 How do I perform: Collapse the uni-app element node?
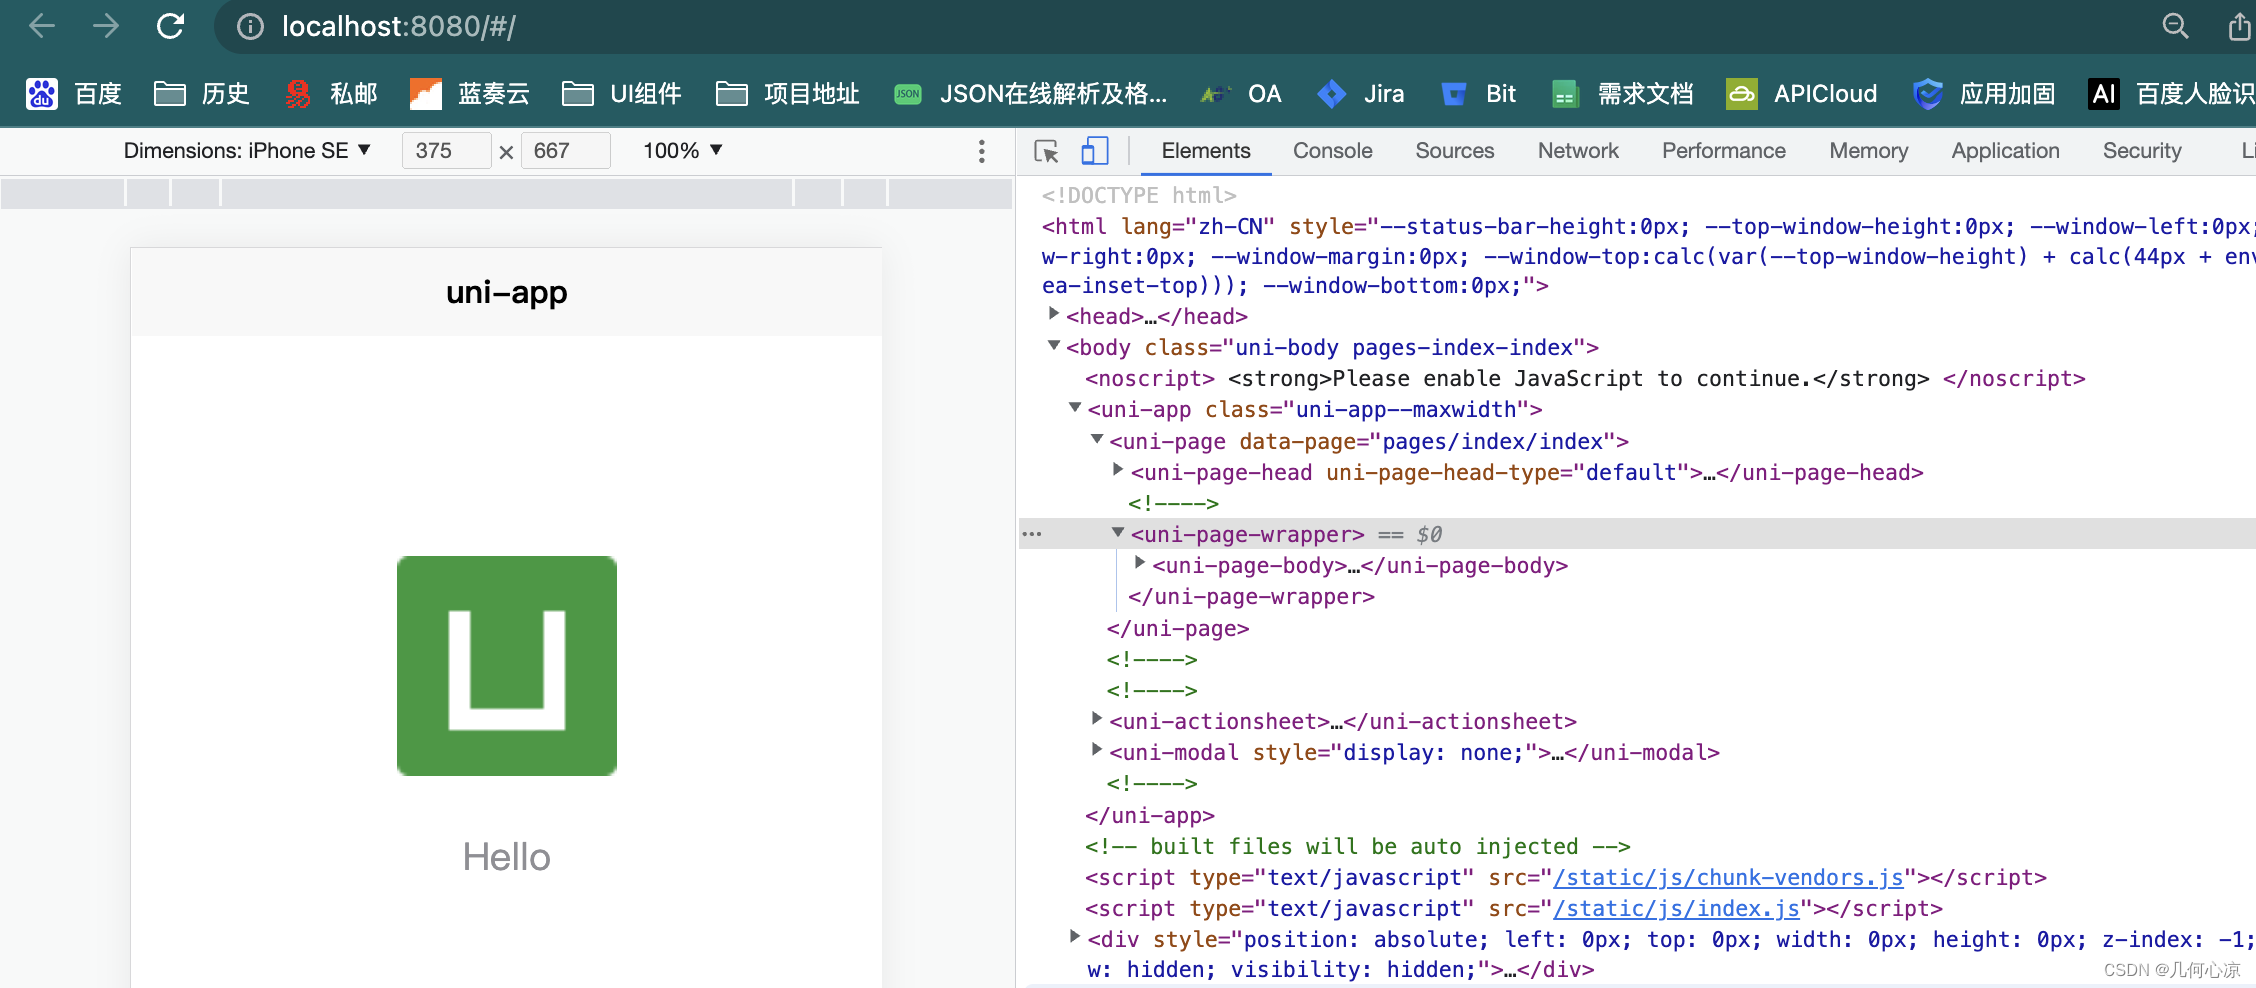coord(1075,407)
